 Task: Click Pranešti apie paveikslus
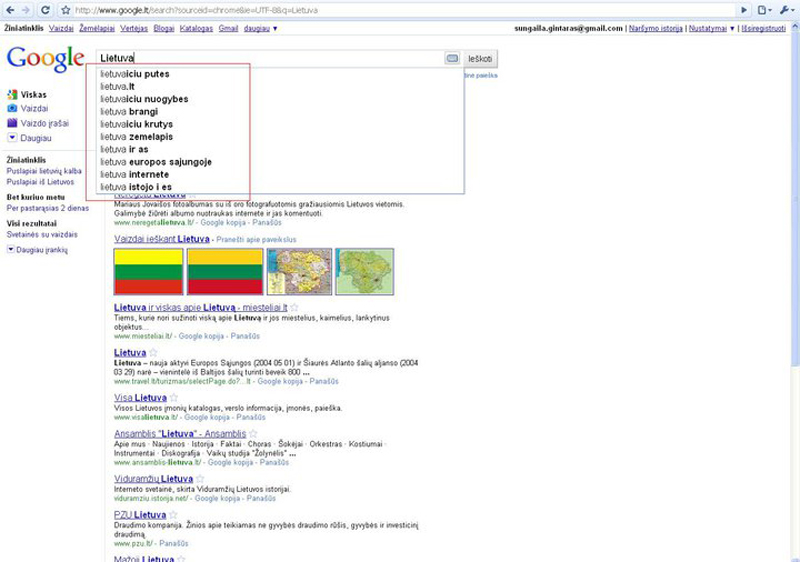click(256, 239)
